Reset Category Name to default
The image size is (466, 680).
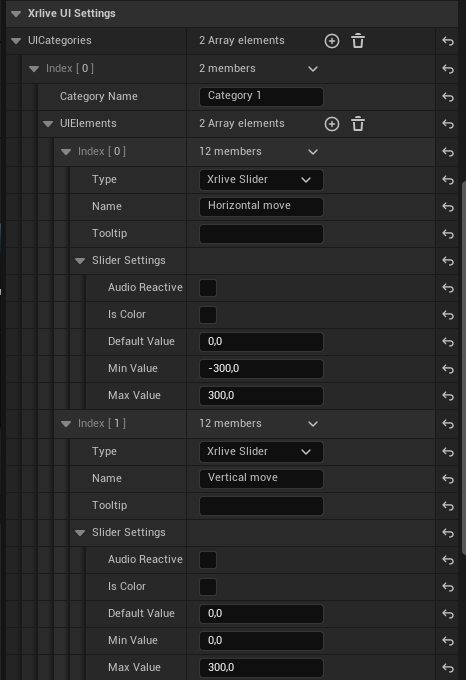(x=448, y=97)
